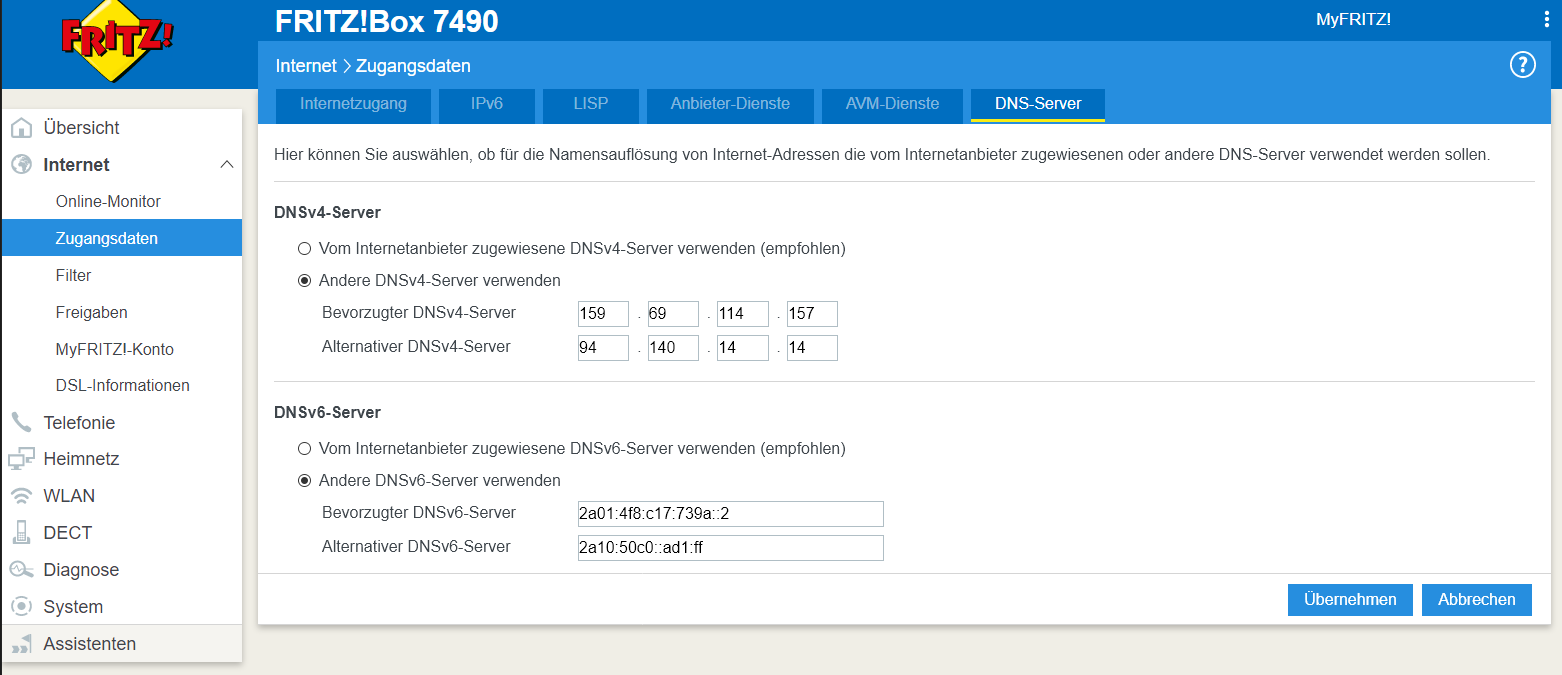Click the MyFRITZ! link in header
The image size is (1562, 675).
click(1353, 19)
